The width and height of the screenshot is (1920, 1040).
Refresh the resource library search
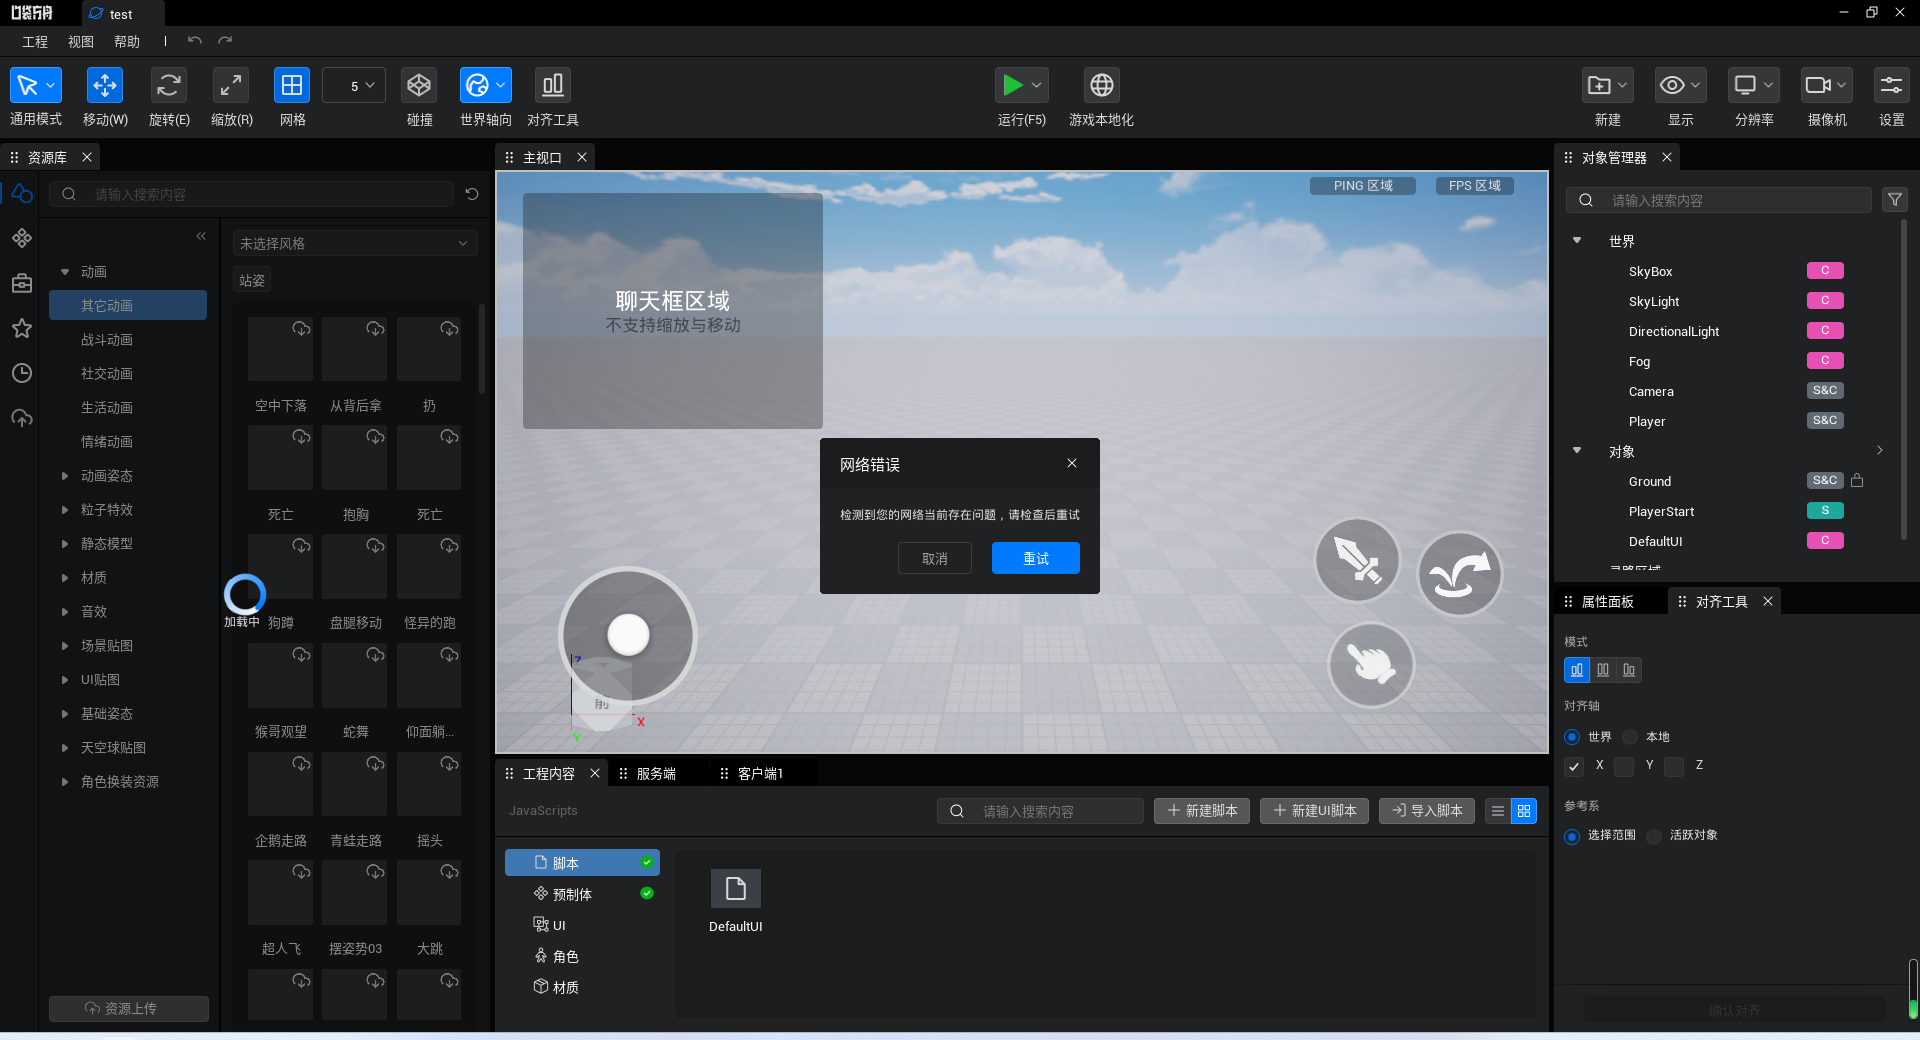coord(472,194)
